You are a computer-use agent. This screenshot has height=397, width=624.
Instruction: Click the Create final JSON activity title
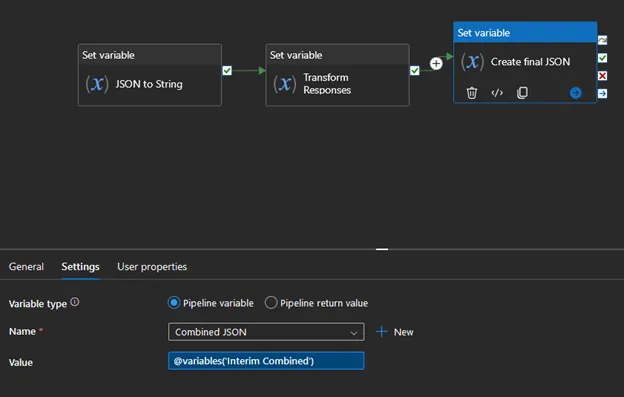coord(530,62)
